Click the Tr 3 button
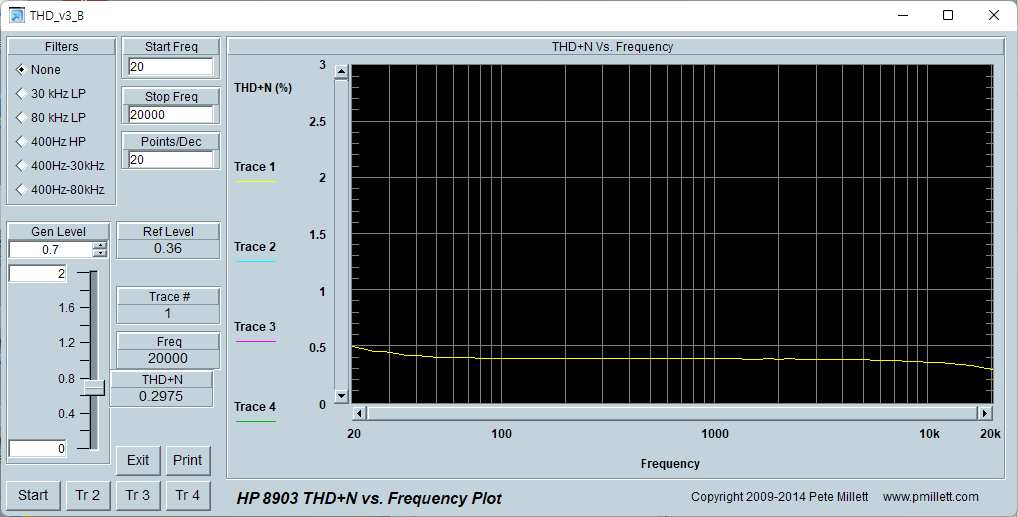The height and width of the screenshot is (517, 1018). 138,495
